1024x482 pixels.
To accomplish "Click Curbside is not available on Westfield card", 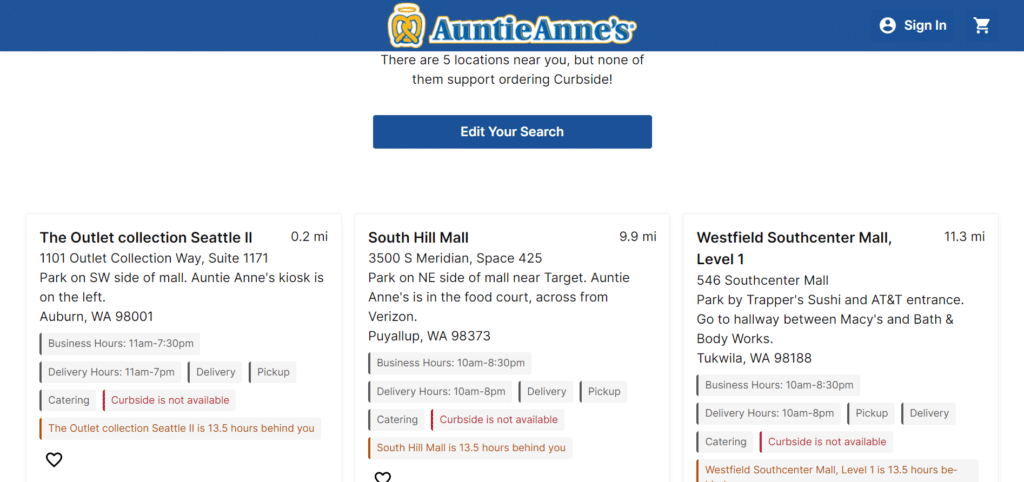I will 826,442.
